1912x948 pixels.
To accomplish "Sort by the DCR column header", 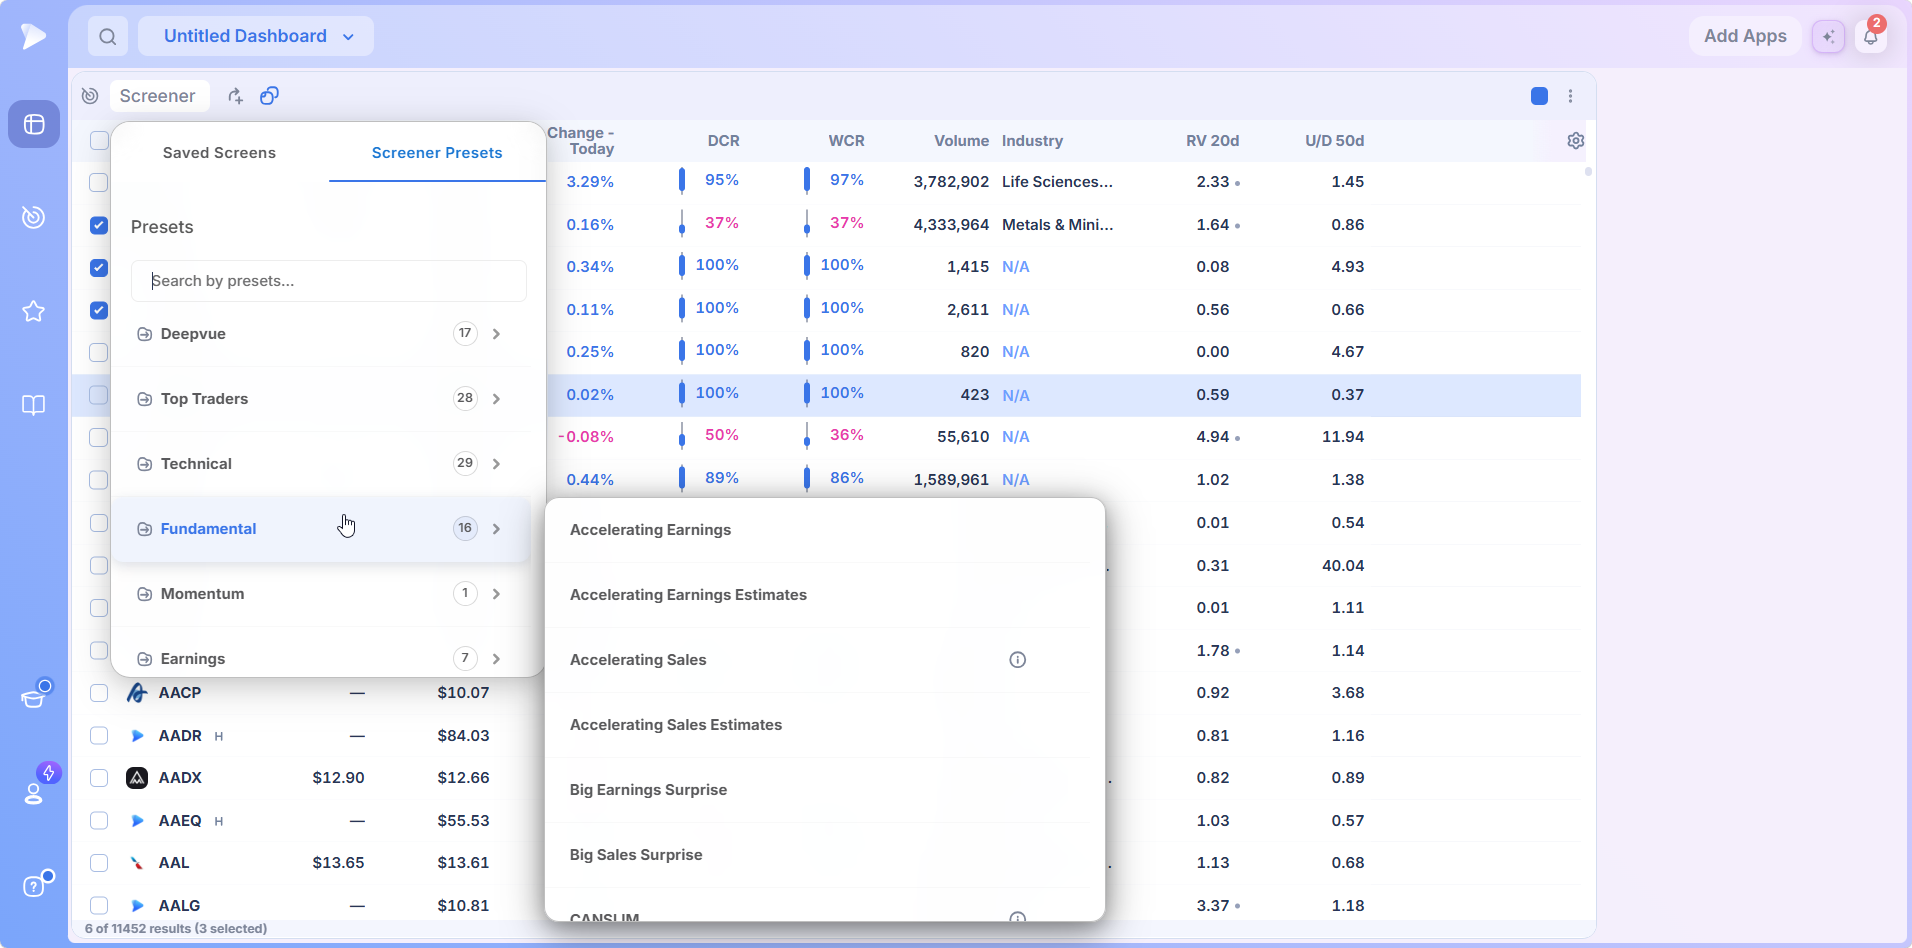I will tap(723, 141).
